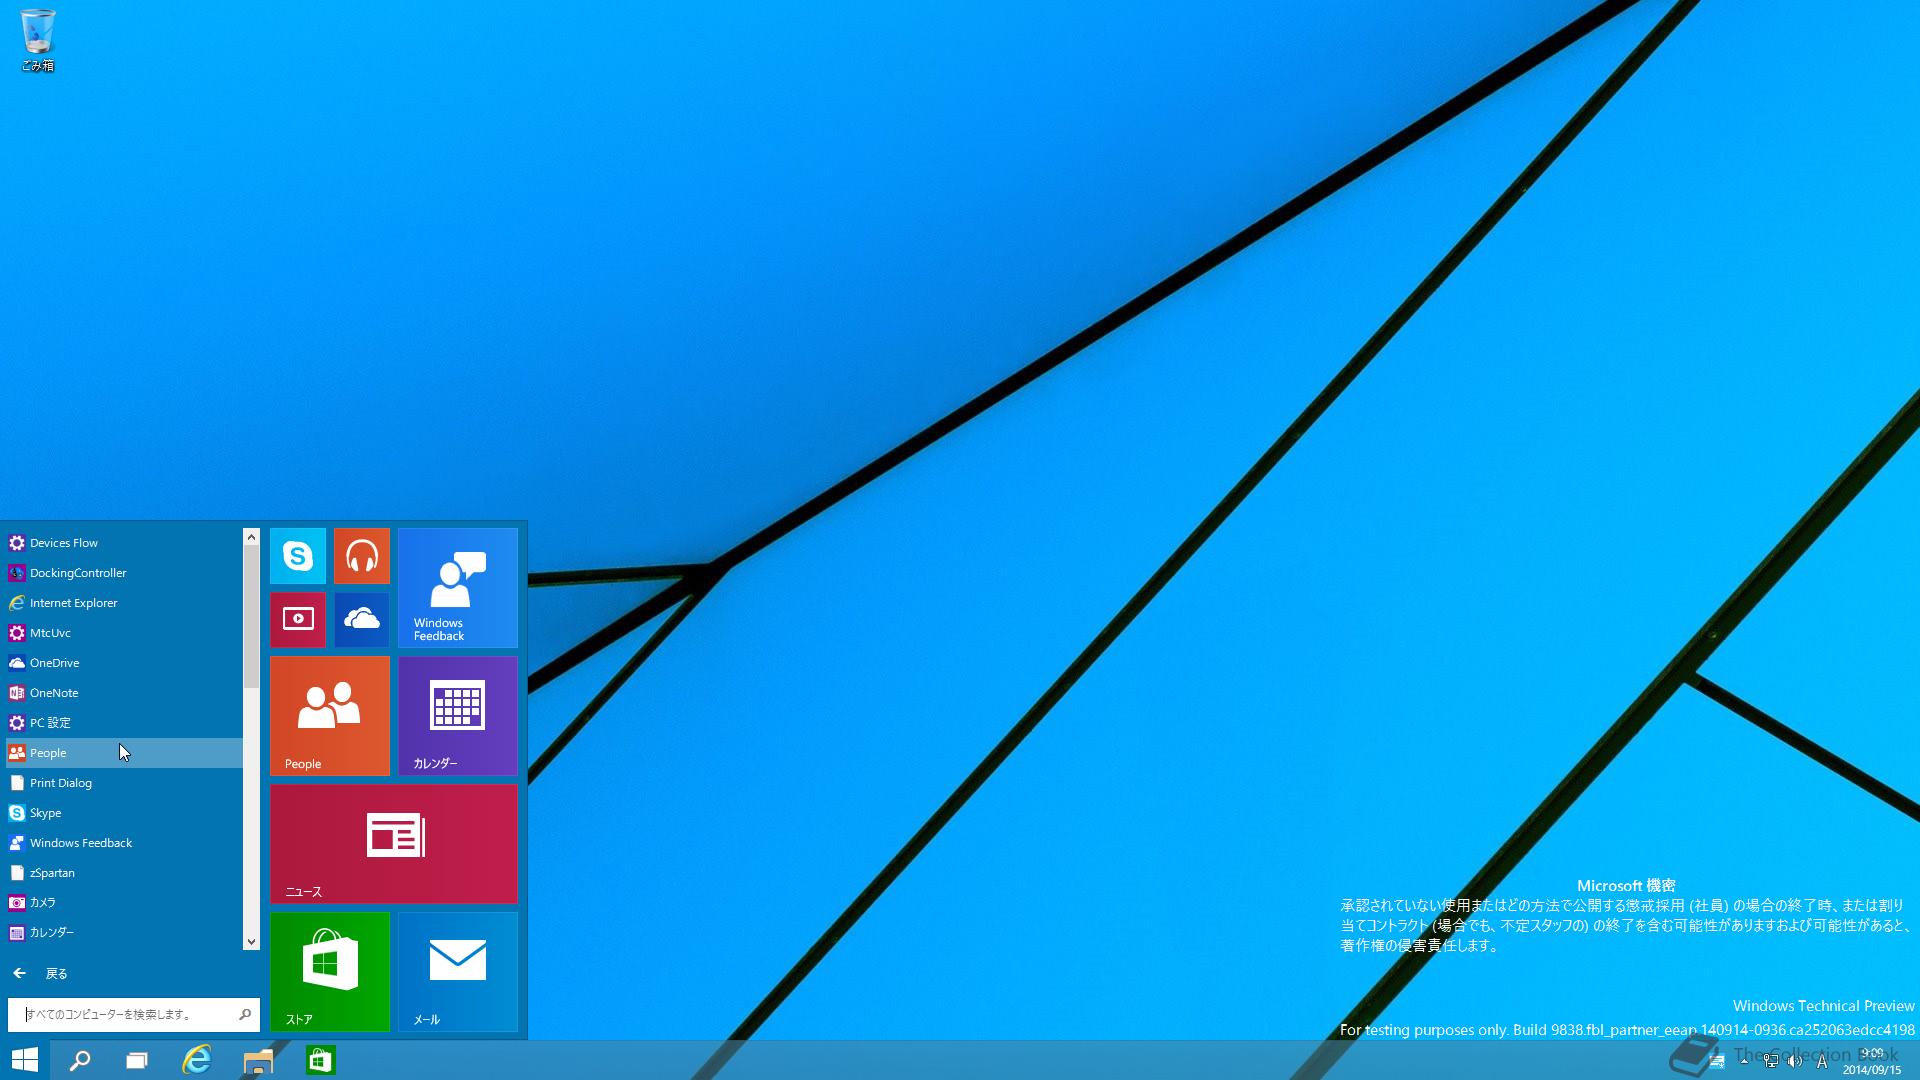Open the OneDrive cloud tile
This screenshot has height=1080, width=1920.
(361, 620)
